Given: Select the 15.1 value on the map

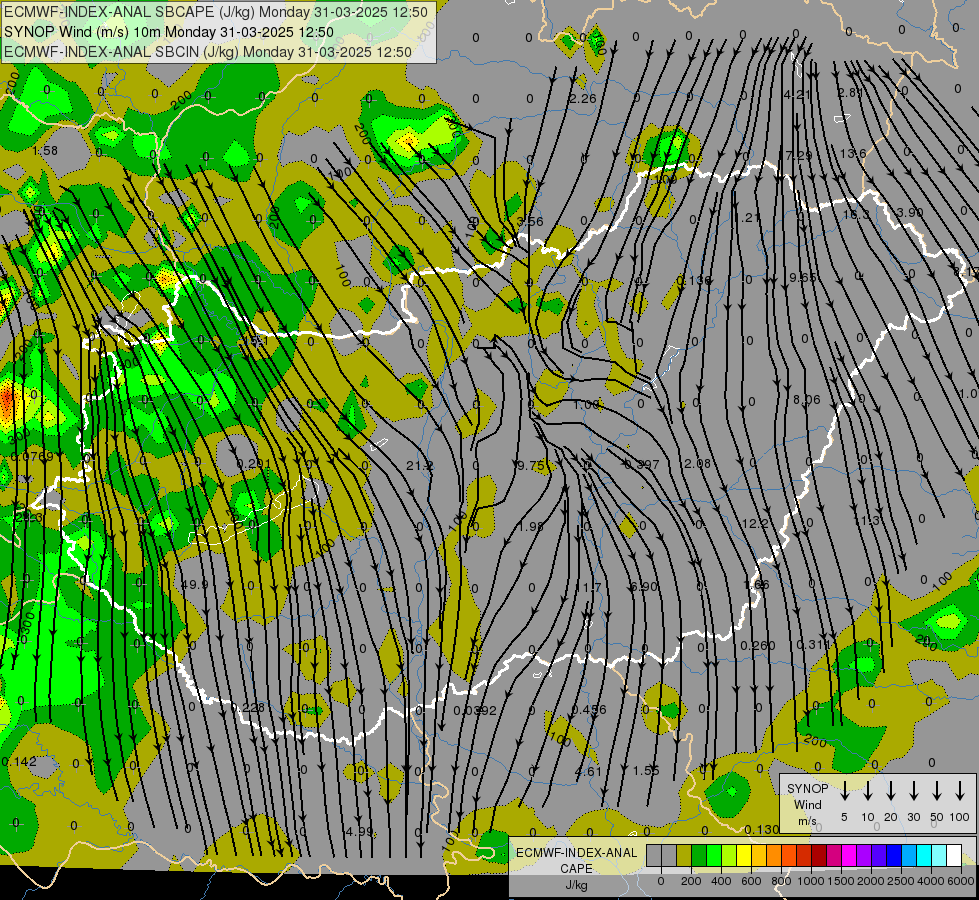Looking at the screenshot, I should (255, 342).
